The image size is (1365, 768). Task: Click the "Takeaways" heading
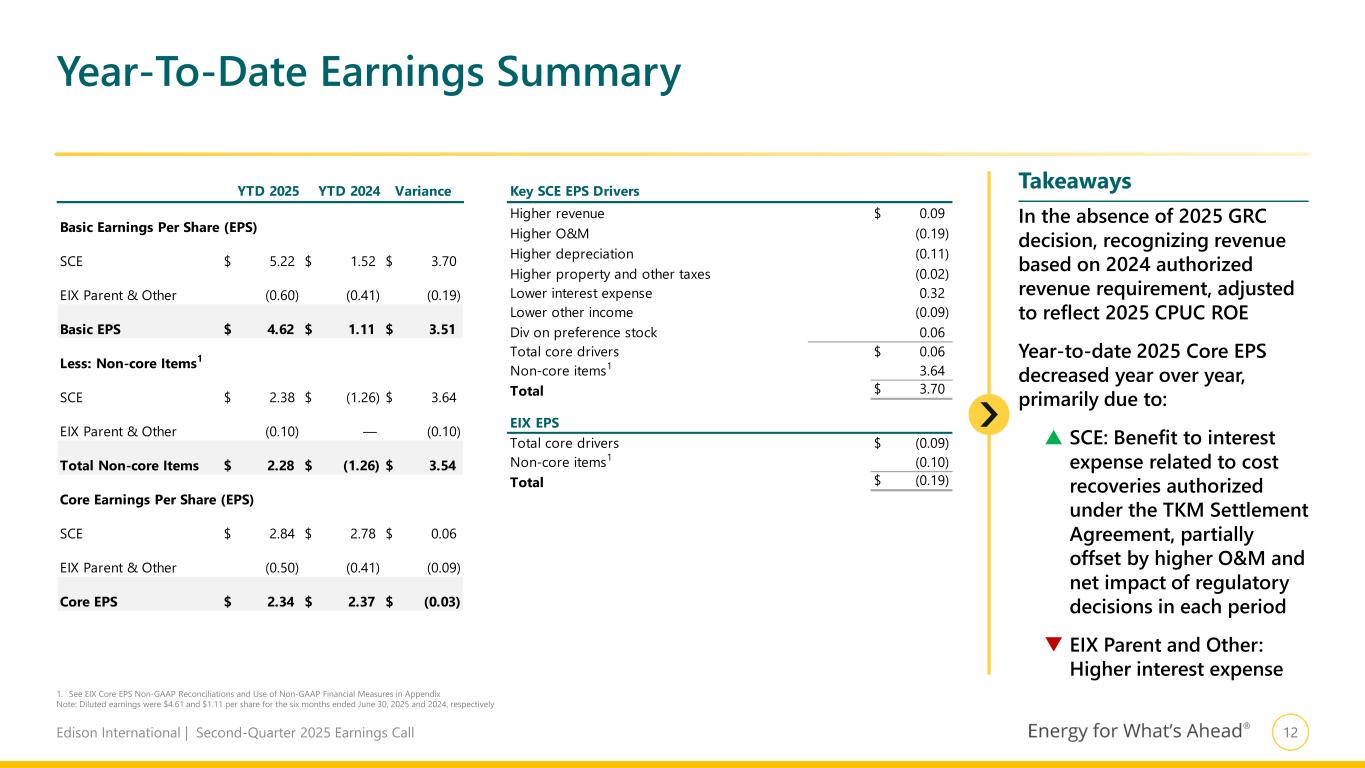point(1074,181)
